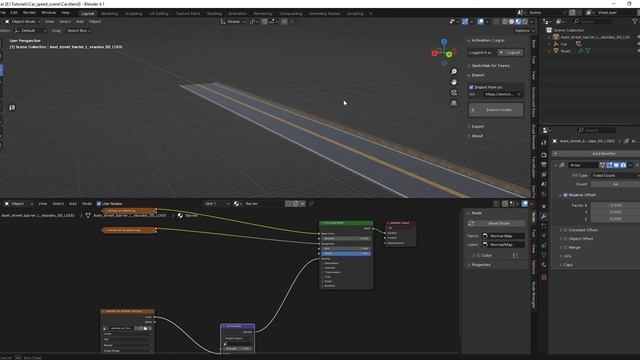The height and width of the screenshot is (360, 640).
Task: Open the Render menu
Action: click(x=29, y=13)
